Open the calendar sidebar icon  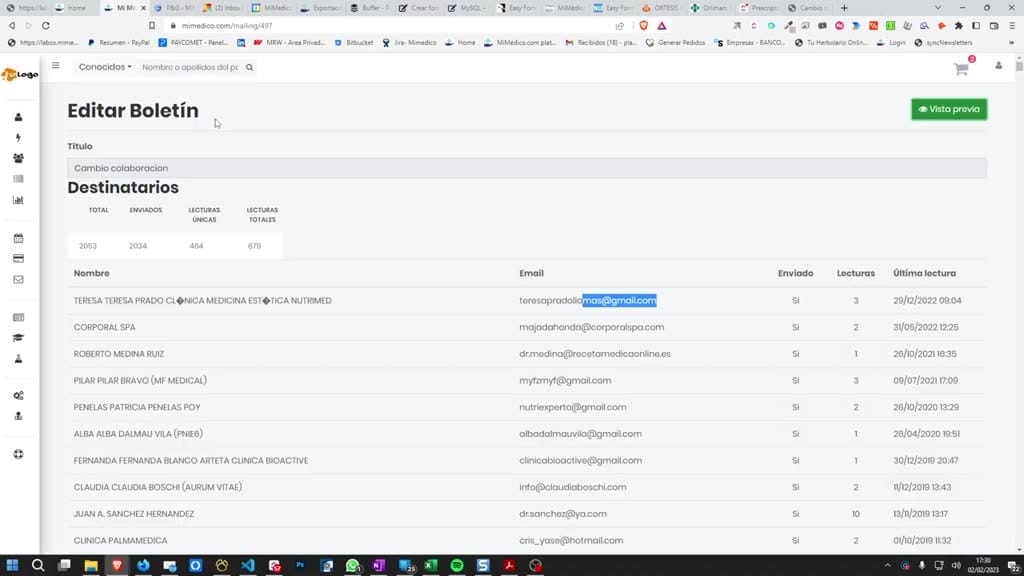click(18, 238)
